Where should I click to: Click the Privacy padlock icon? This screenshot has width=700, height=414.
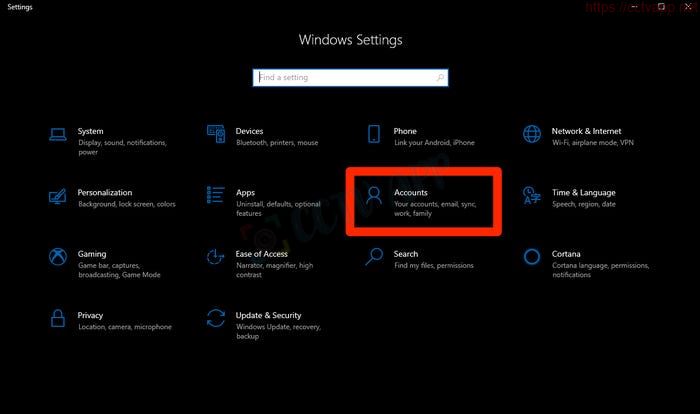tap(58, 318)
